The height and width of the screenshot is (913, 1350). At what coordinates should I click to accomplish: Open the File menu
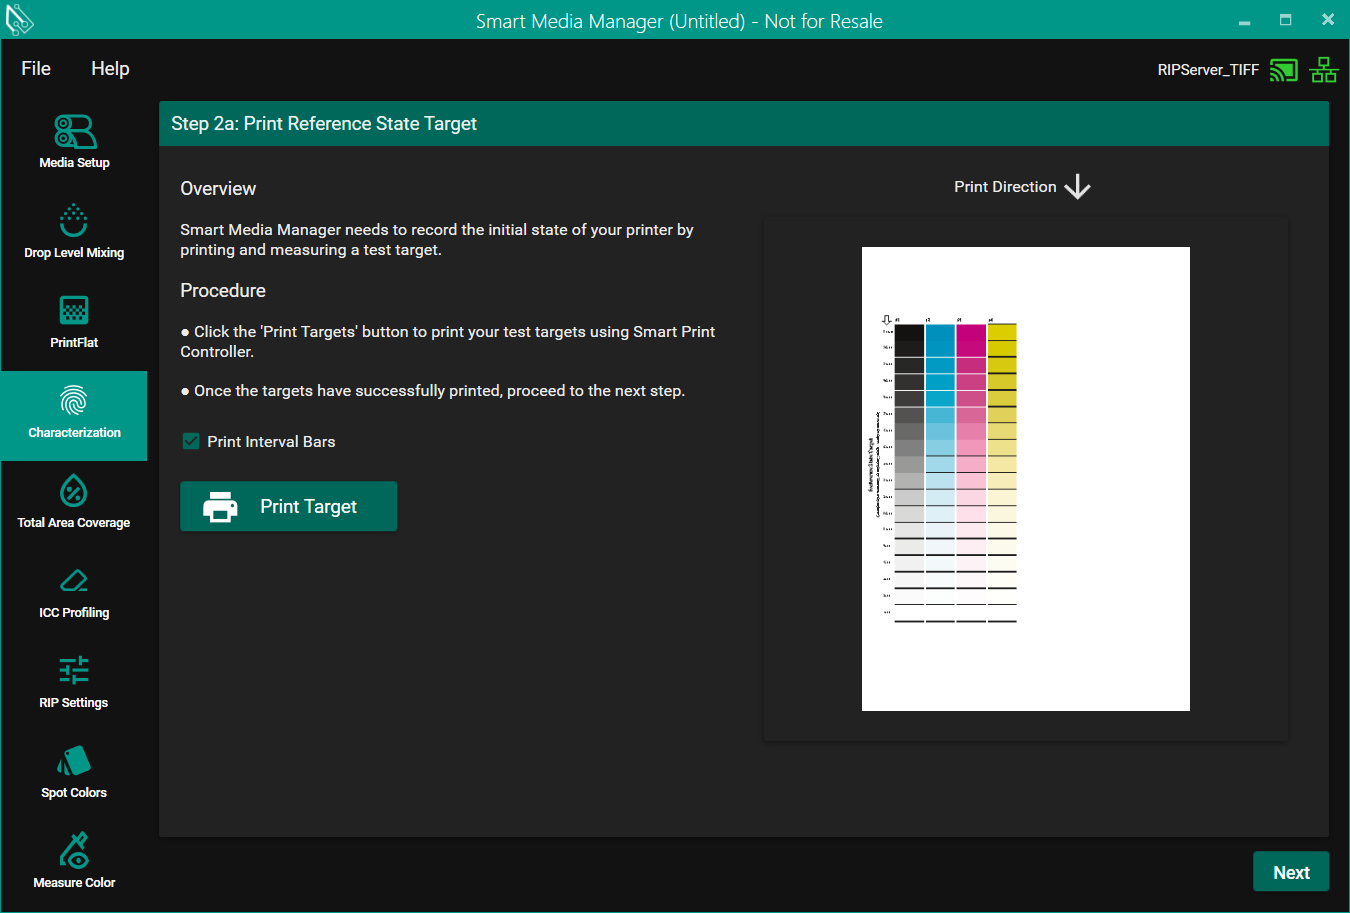click(36, 68)
